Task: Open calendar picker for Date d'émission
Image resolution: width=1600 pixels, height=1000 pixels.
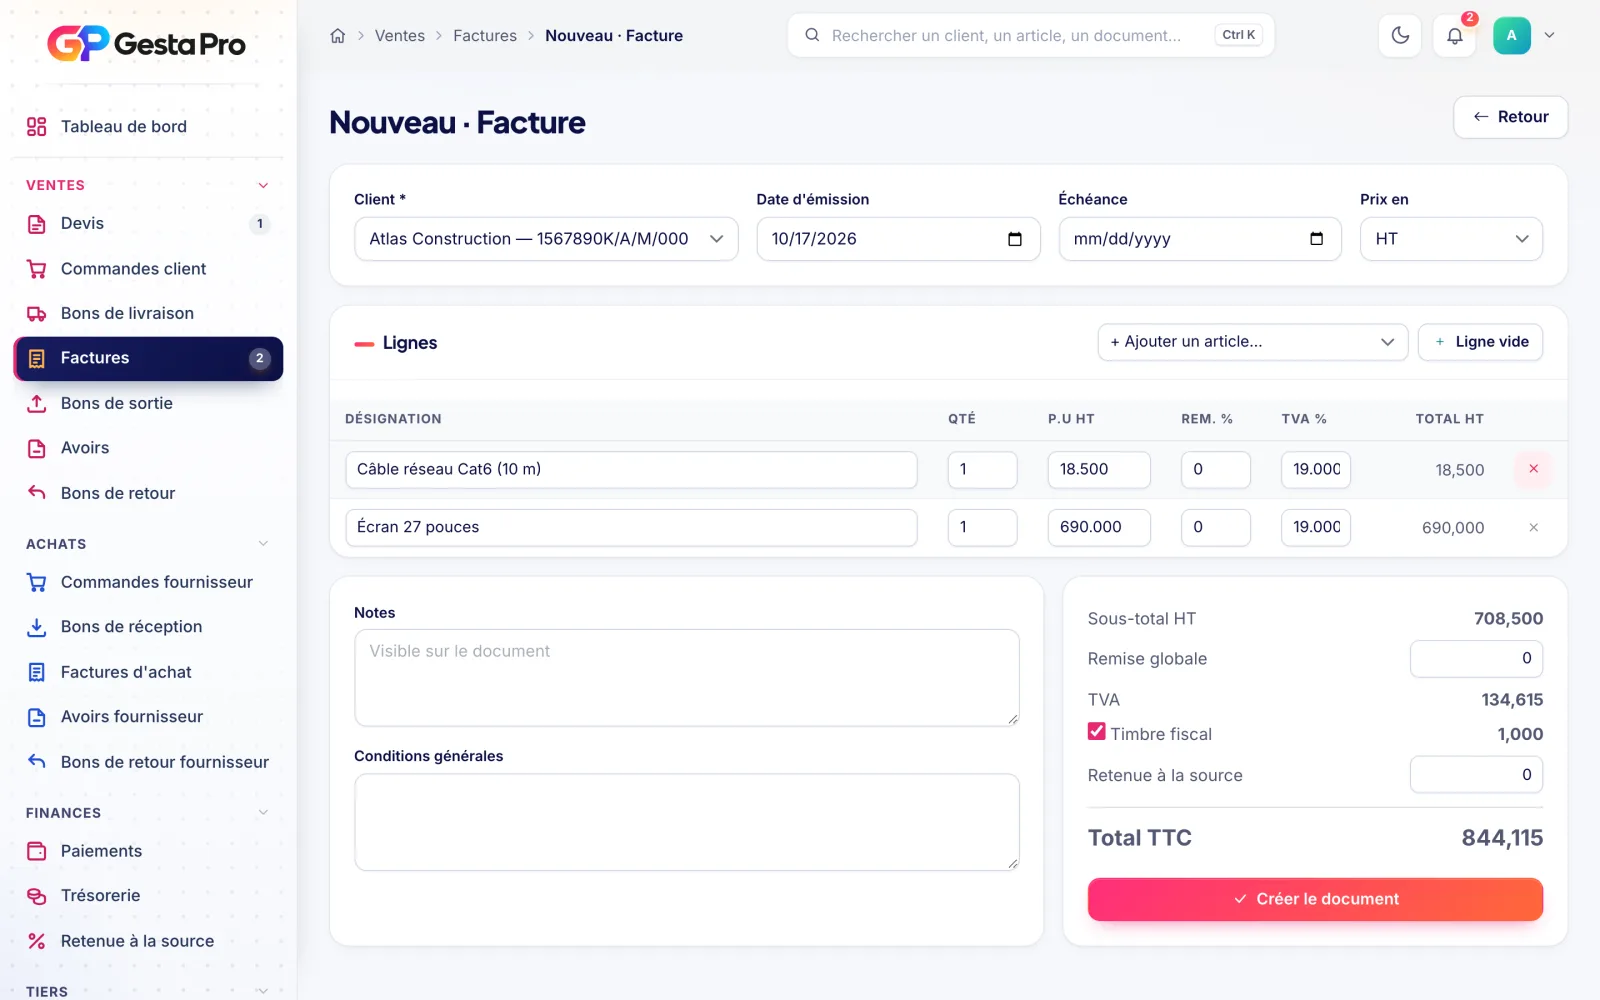Action: click(1015, 239)
